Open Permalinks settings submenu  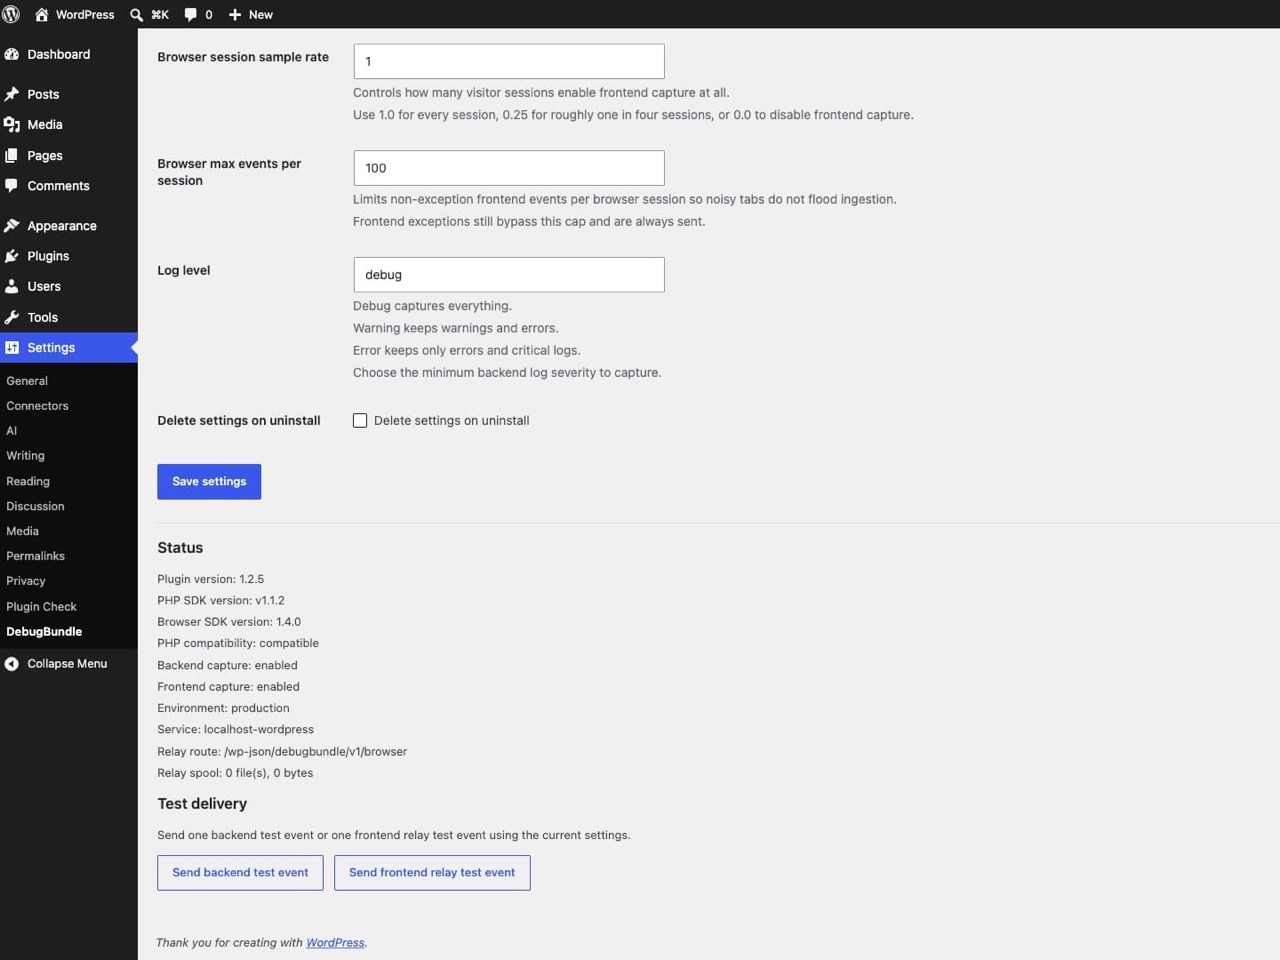click(x=35, y=556)
